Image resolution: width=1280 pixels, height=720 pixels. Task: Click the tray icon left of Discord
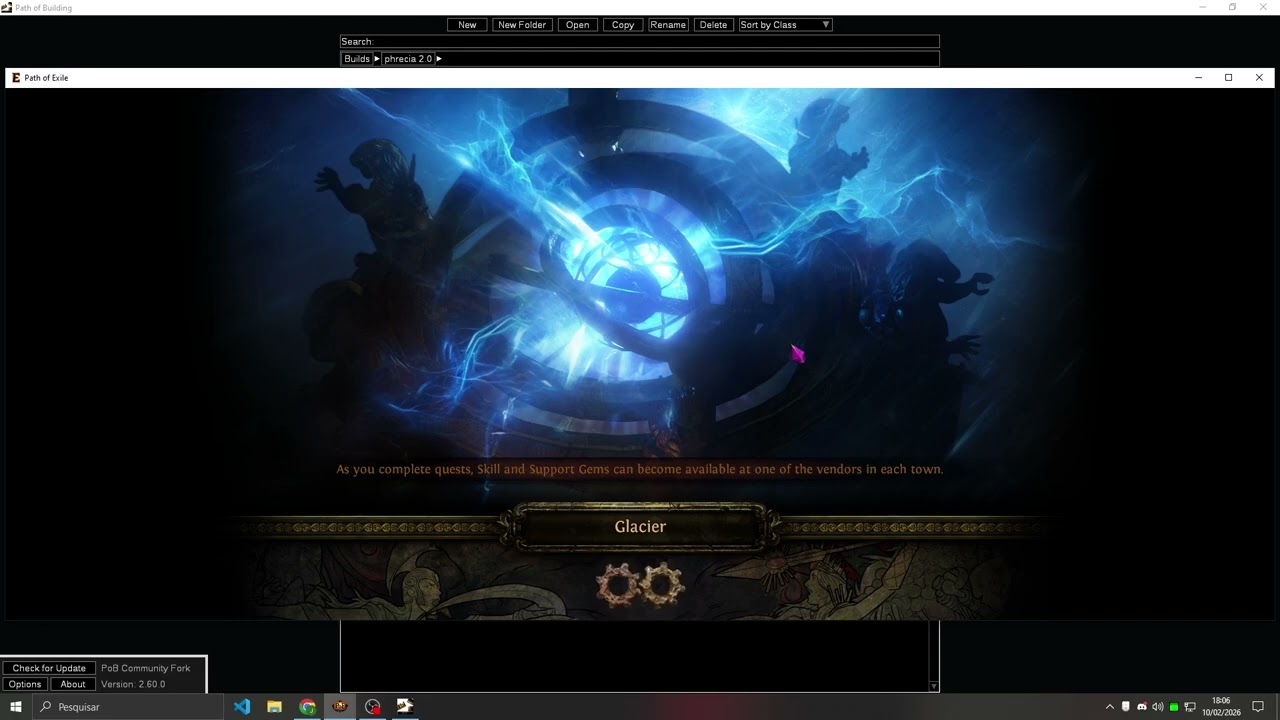pyautogui.click(x=1126, y=707)
